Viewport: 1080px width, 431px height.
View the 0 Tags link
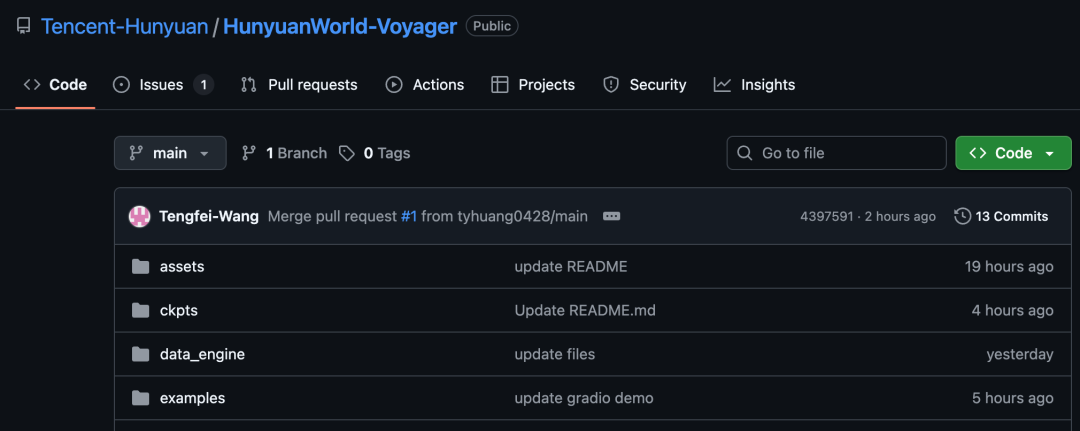coord(375,153)
